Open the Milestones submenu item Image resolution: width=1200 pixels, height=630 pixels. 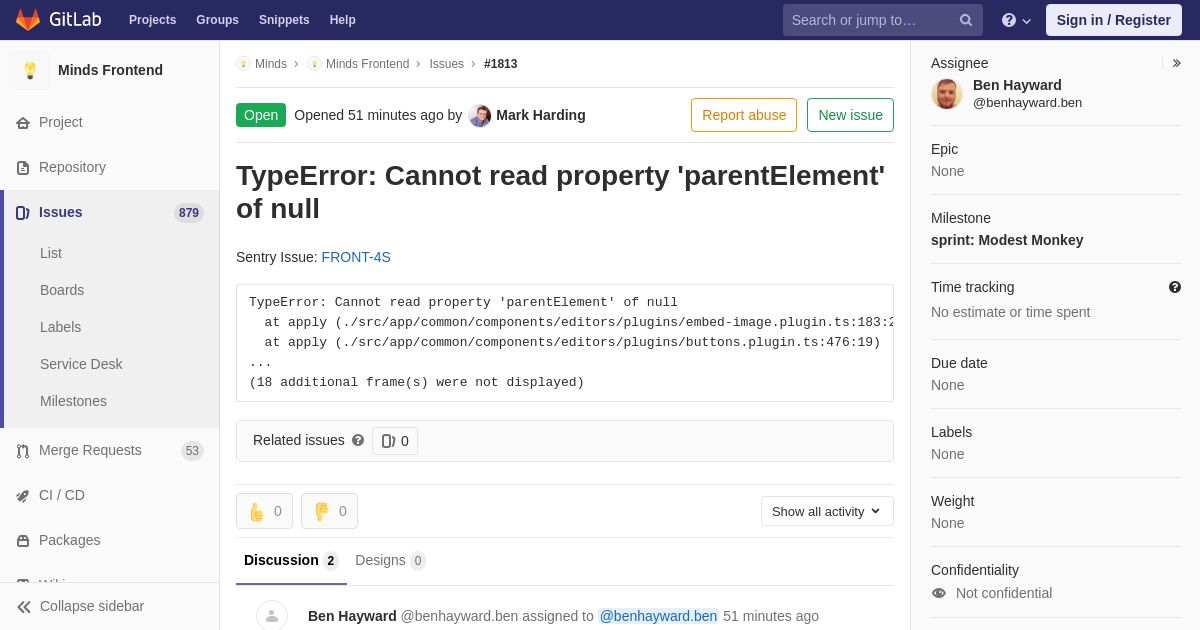[73, 401]
